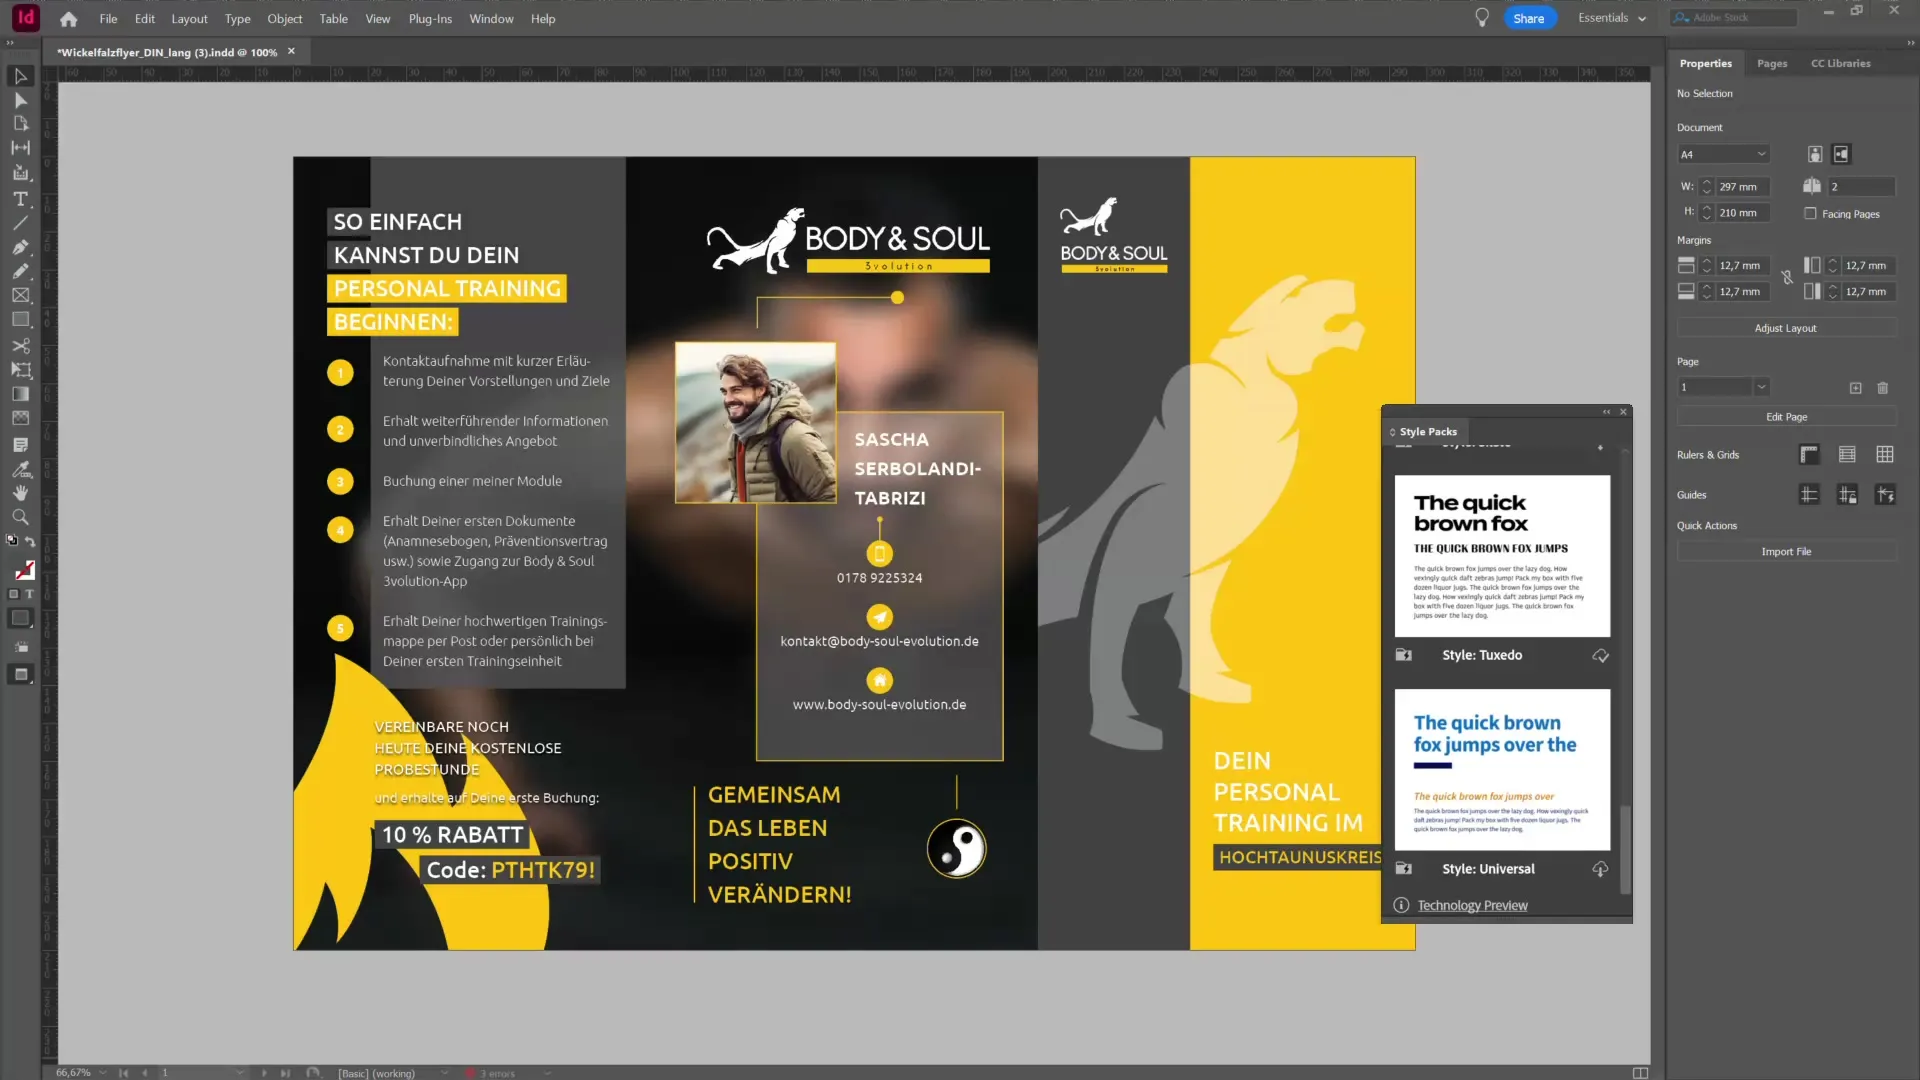The height and width of the screenshot is (1080, 1920).
Task: Select the Free Transform tool
Action: click(x=20, y=370)
